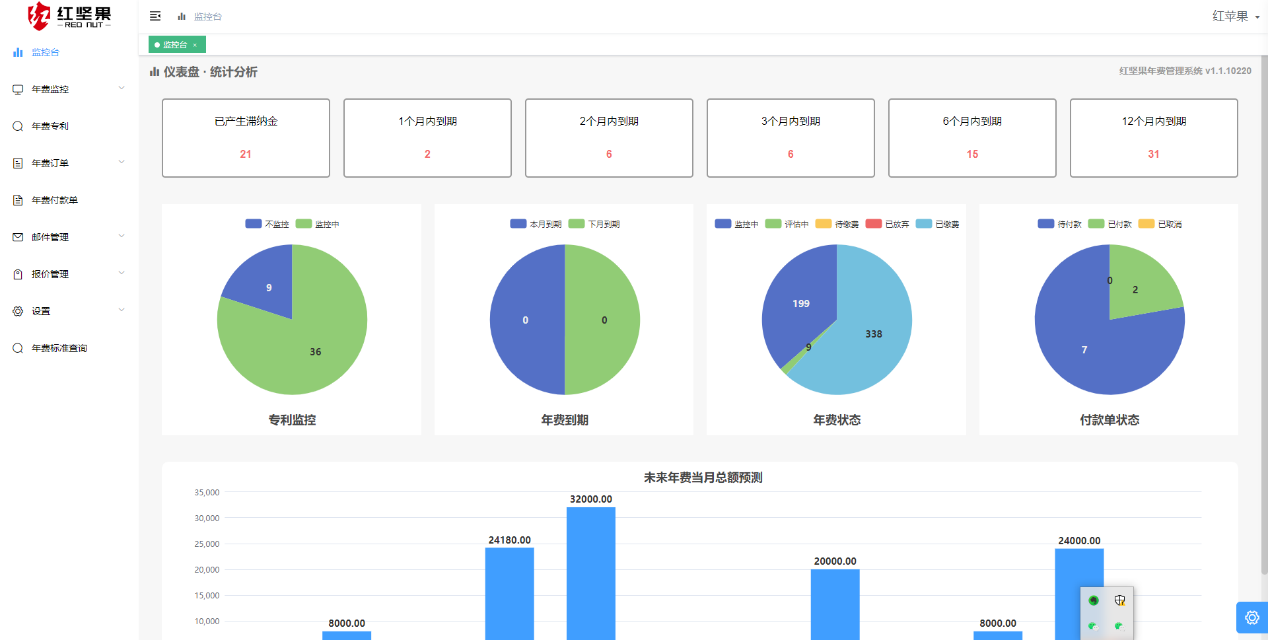Open the 1个月内到期 card
The width and height of the screenshot is (1268, 640).
[428, 138]
